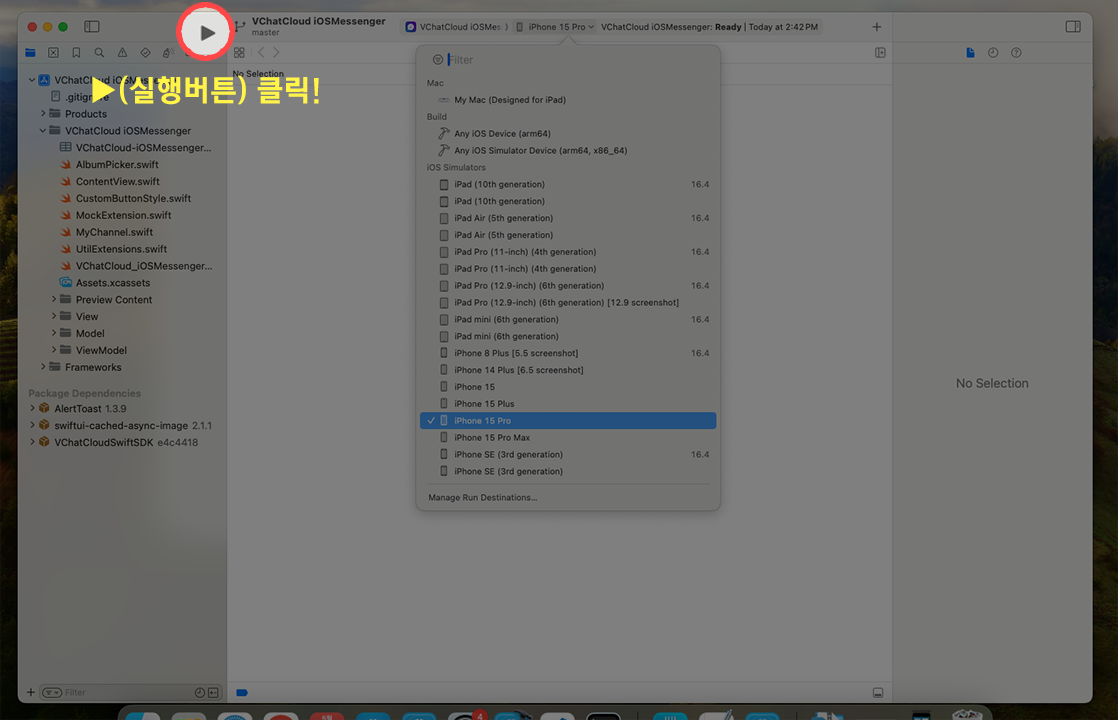Viewport: 1118px width, 720px height.
Task: Expand the Products folder
Action: tap(43, 114)
